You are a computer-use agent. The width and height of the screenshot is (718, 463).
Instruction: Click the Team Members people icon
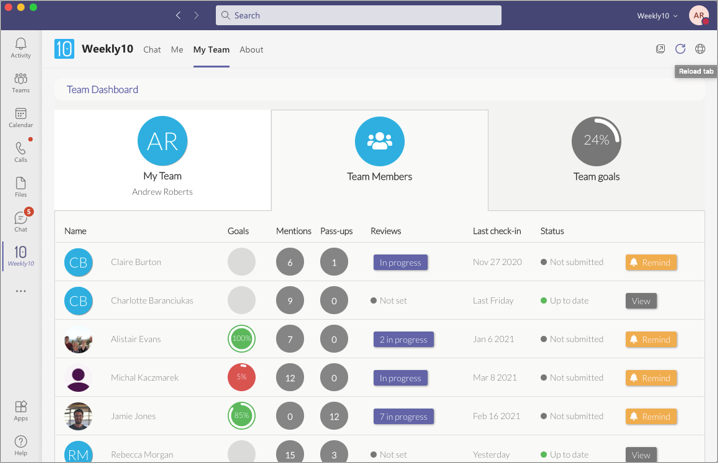pos(380,141)
